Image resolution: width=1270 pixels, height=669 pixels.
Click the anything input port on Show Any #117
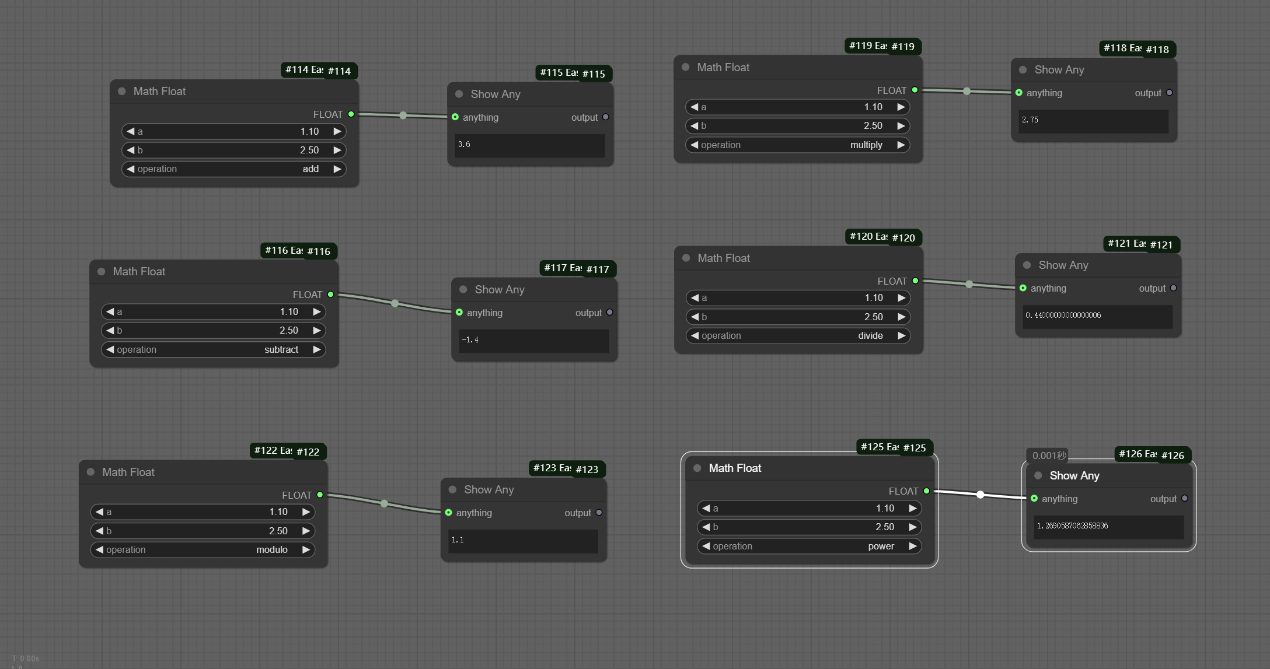click(x=459, y=313)
